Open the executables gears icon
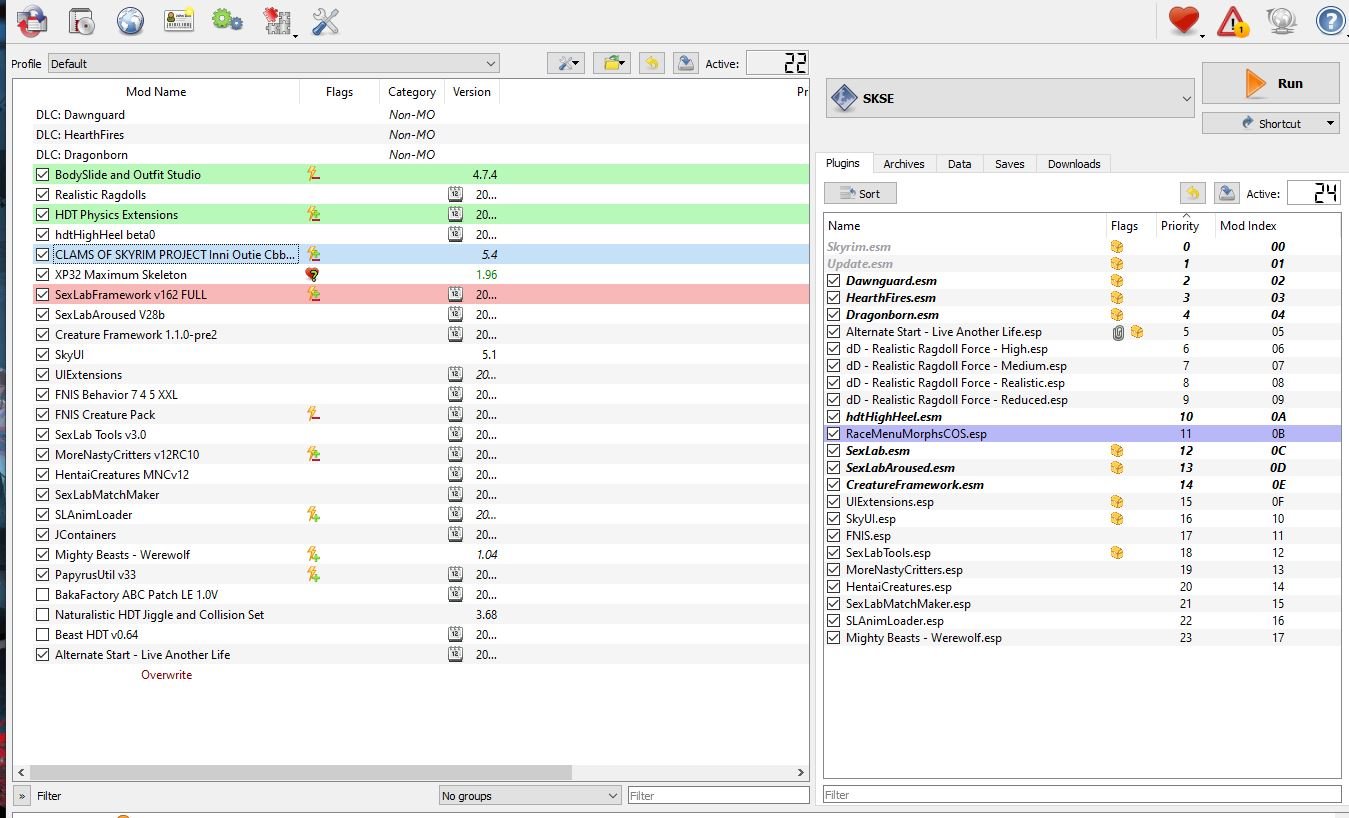 [228, 20]
